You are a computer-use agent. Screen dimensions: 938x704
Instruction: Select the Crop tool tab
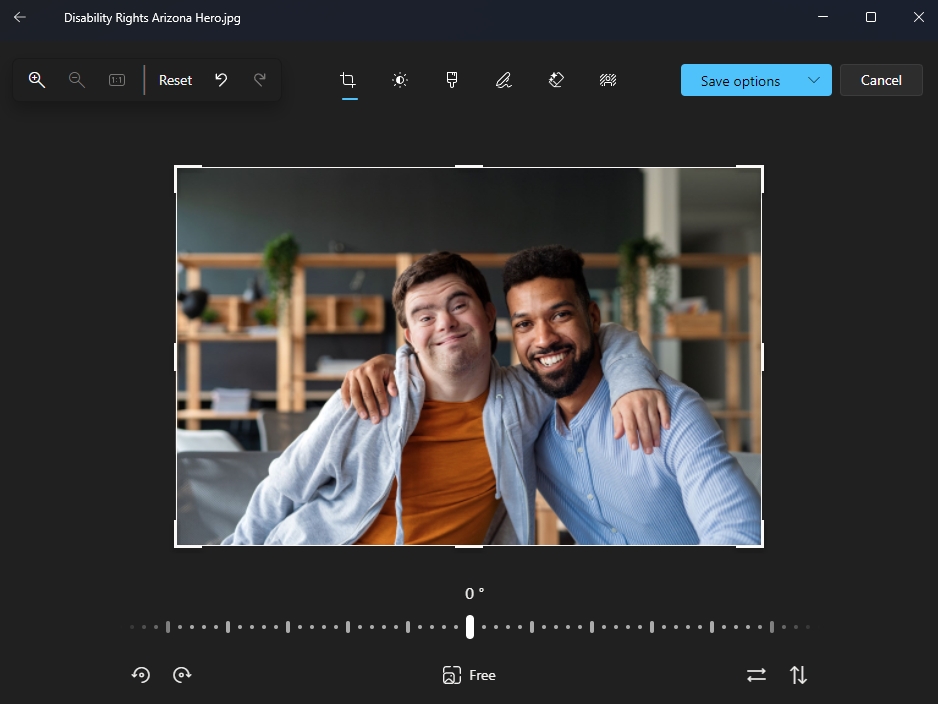[x=348, y=80]
